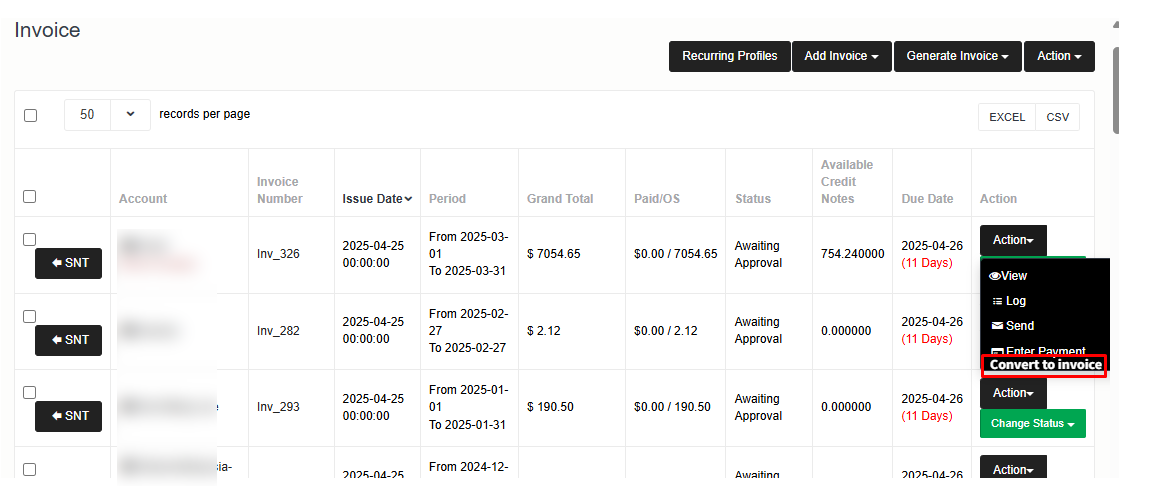The height and width of the screenshot is (500, 1167).
Task: Click the eye icon for View
Action: (x=994, y=276)
